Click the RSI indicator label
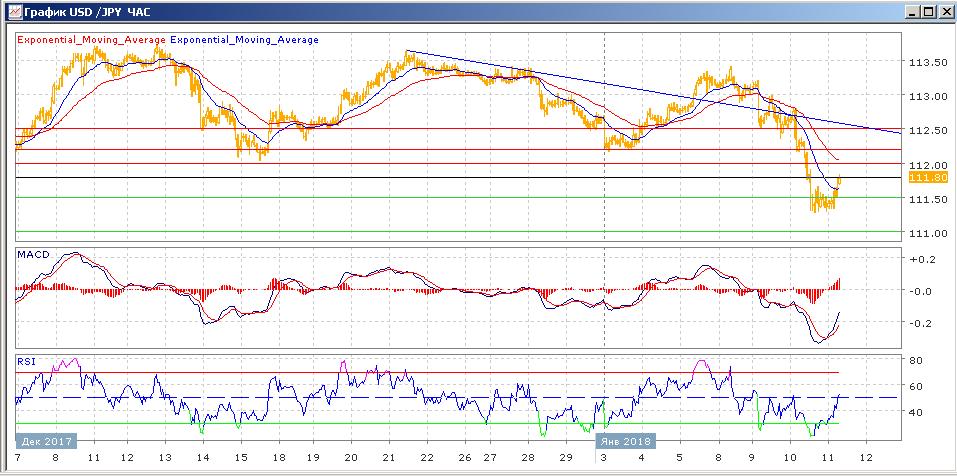Image resolution: width=957 pixels, height=476 pixels. pos(26,361)
